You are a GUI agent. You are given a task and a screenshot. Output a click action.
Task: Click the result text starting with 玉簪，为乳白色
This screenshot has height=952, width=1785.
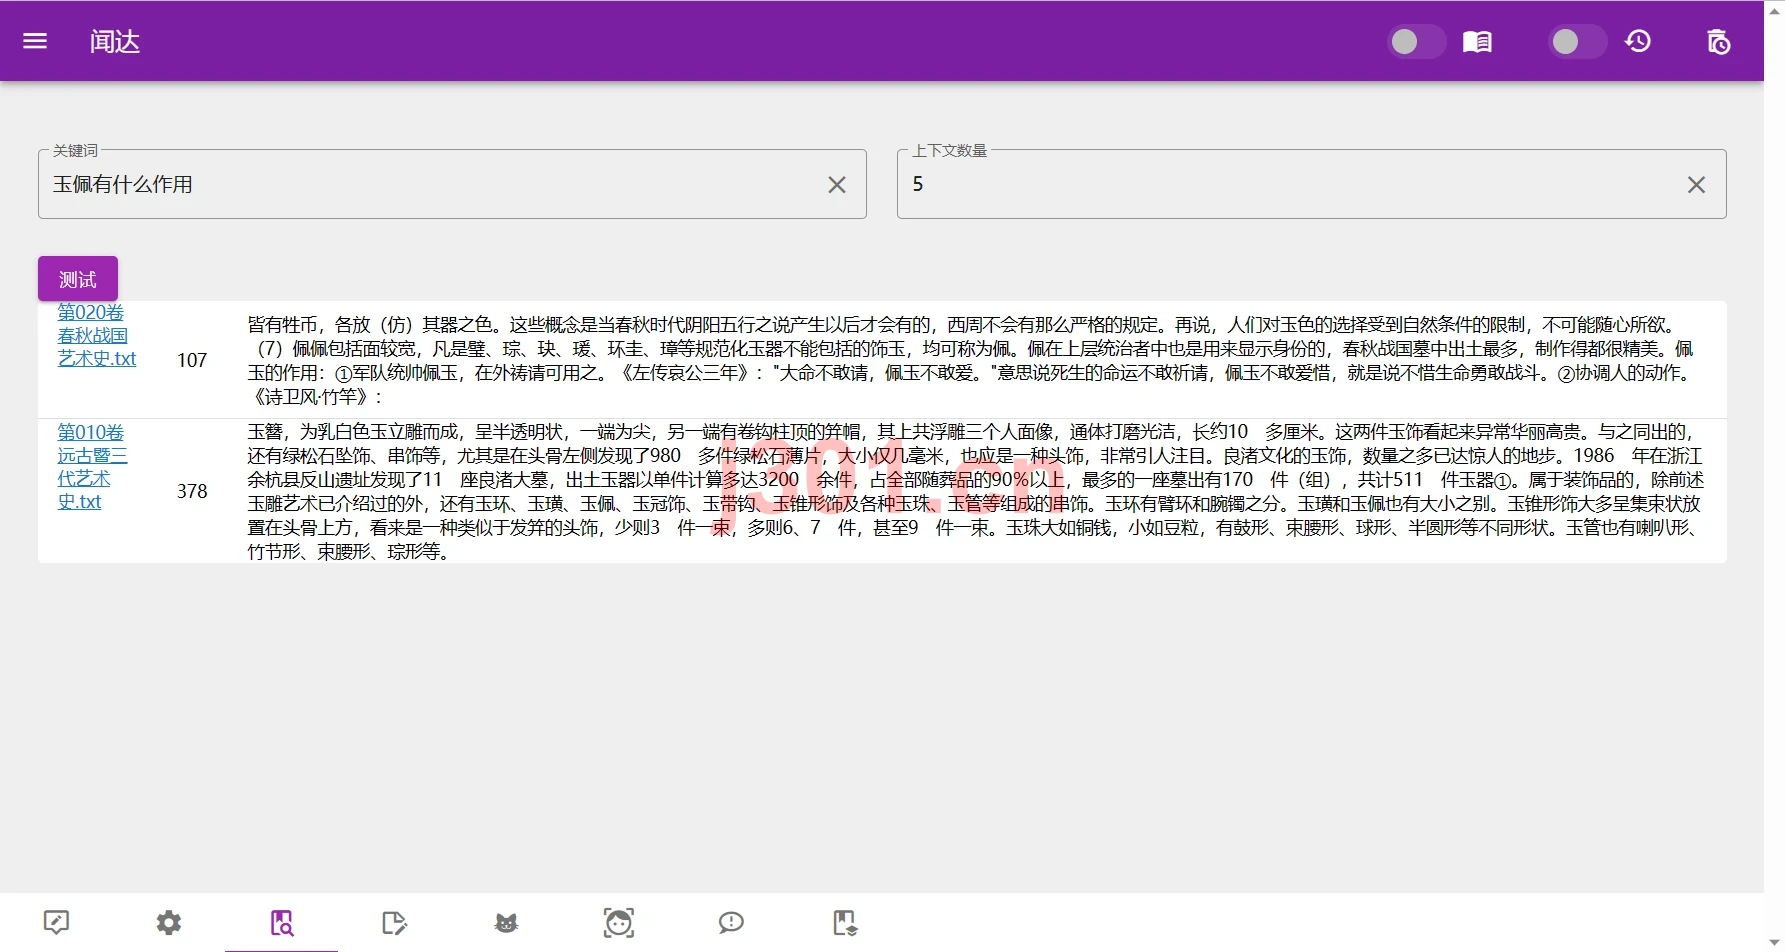[x=975, y=491]
